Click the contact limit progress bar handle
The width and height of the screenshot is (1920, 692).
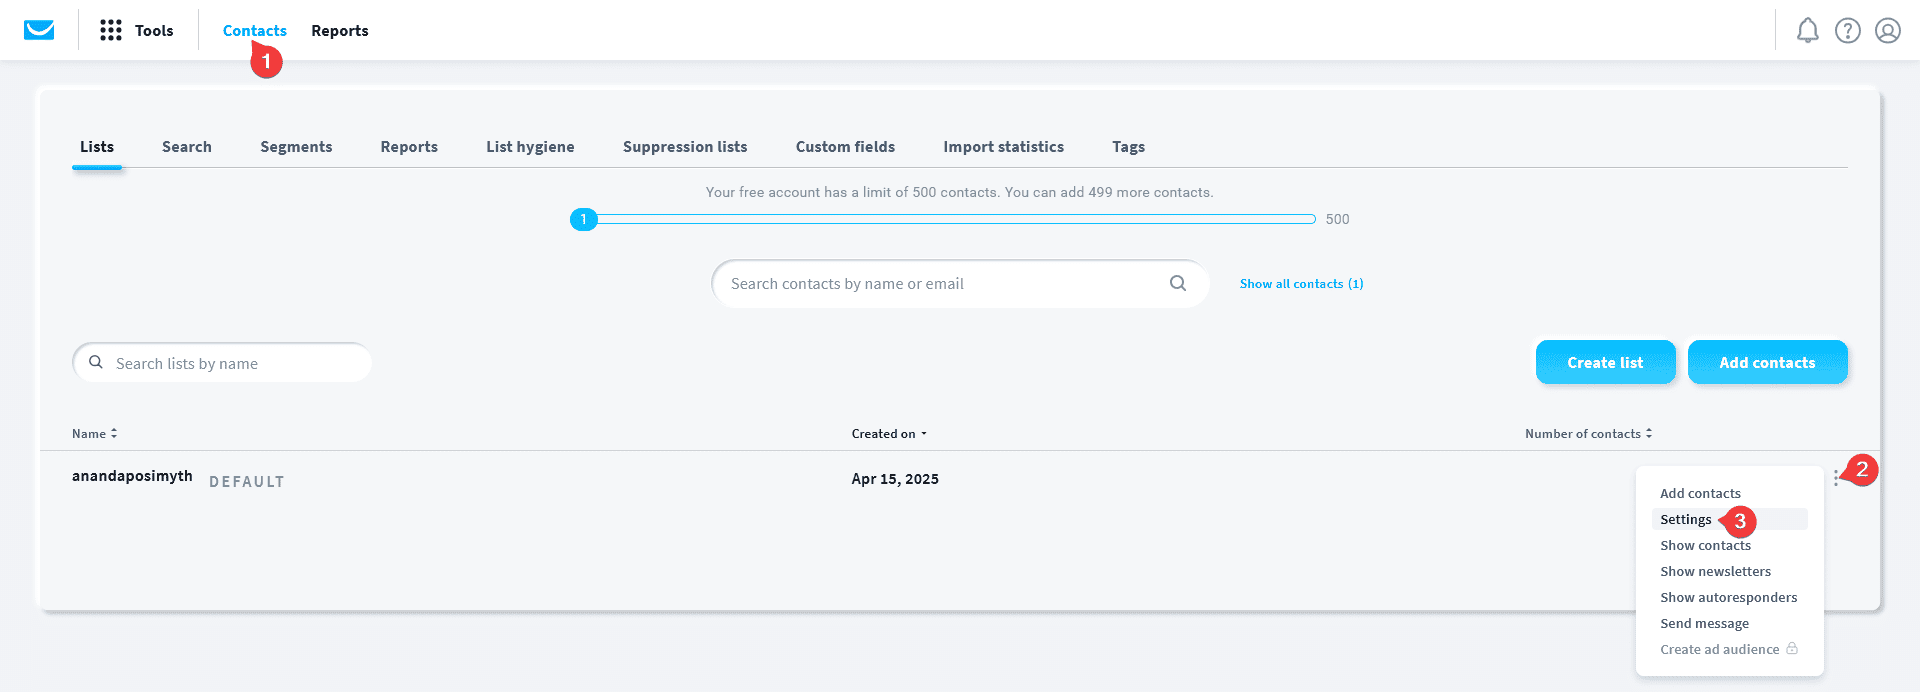pos(584,219)
